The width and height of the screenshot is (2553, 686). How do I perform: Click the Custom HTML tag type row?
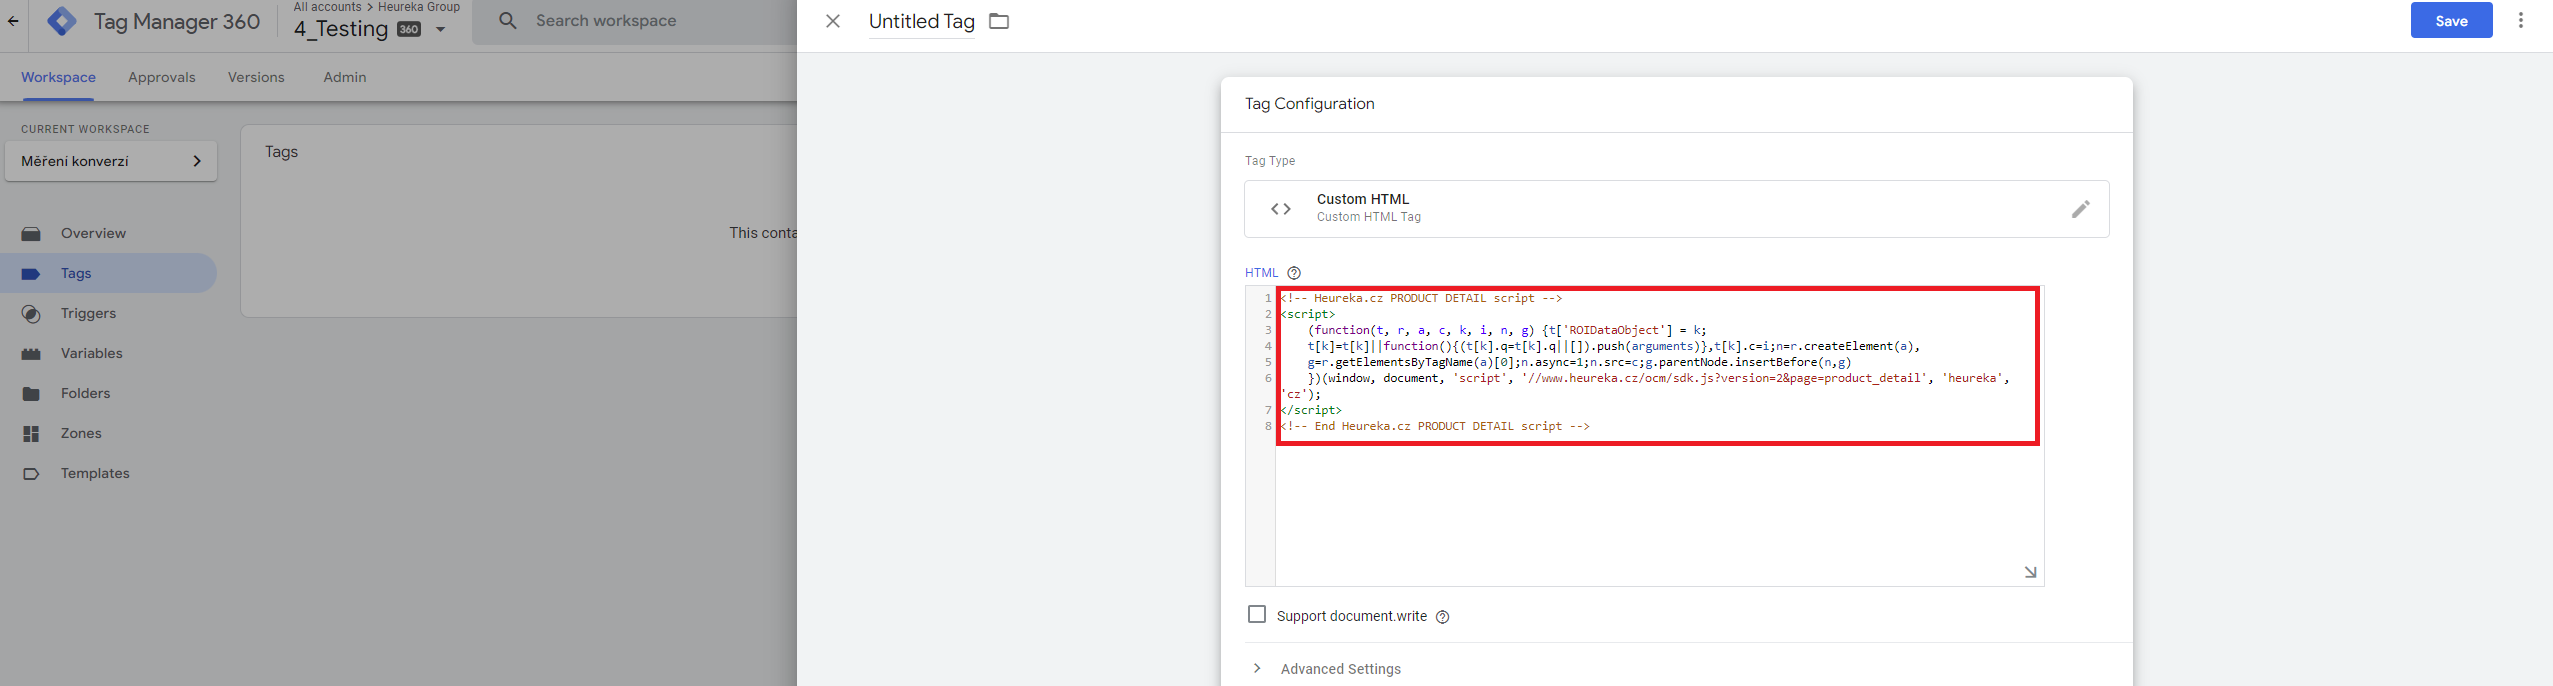[x=1677, y=209]
